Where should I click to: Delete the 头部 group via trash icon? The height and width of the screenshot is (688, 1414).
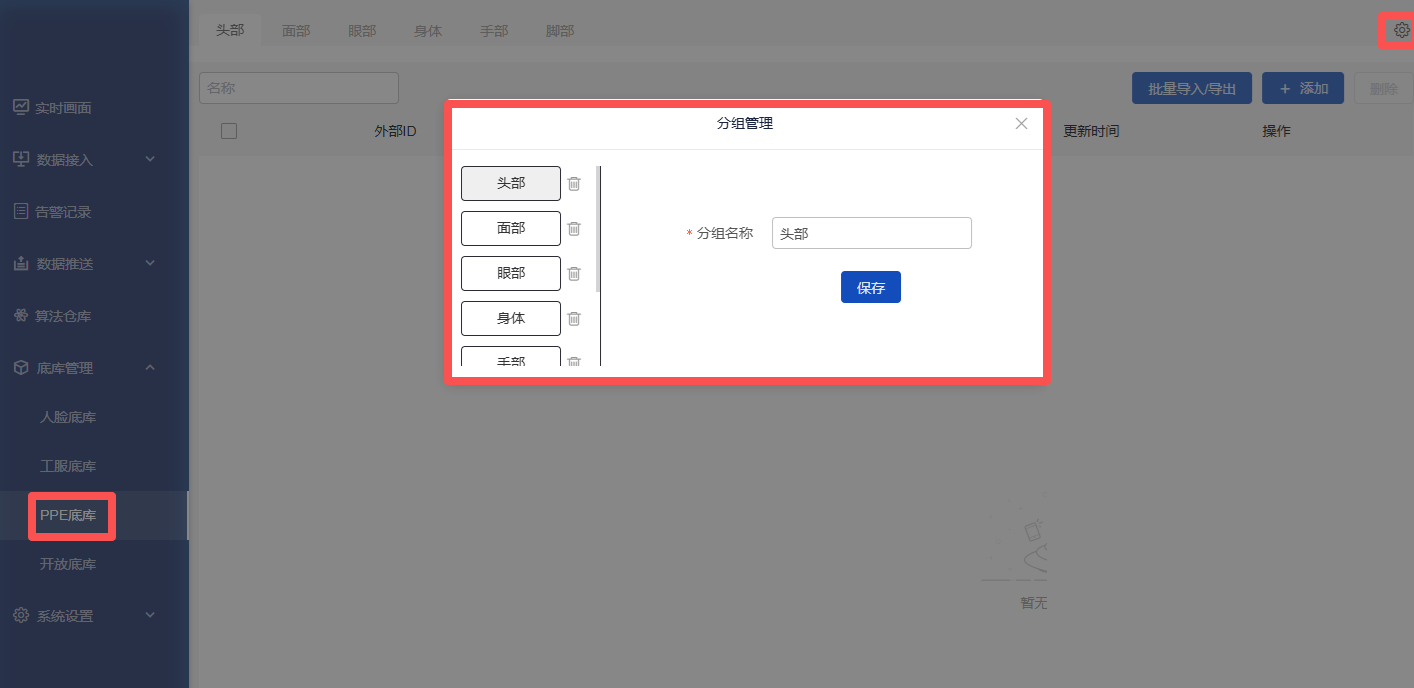coord(574,183)
